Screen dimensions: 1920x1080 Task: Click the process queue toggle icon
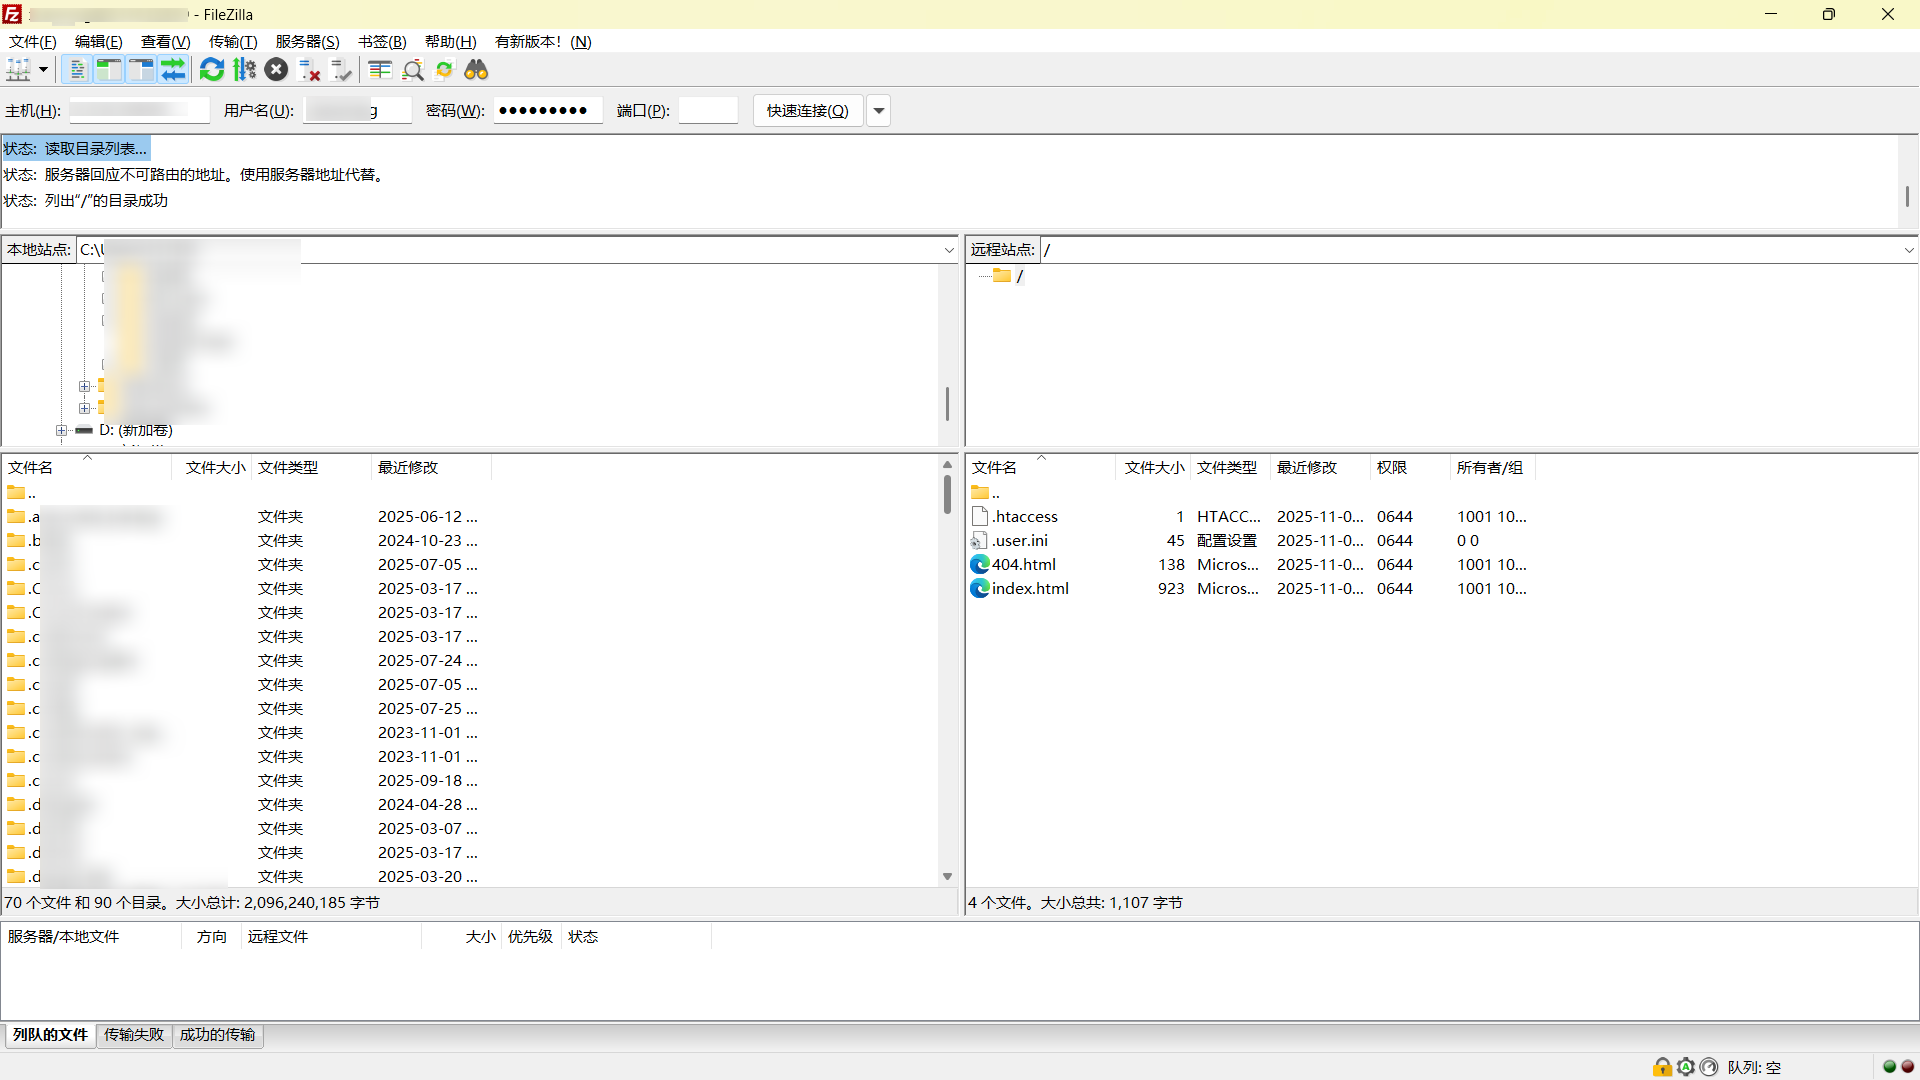tap(245, 70)
